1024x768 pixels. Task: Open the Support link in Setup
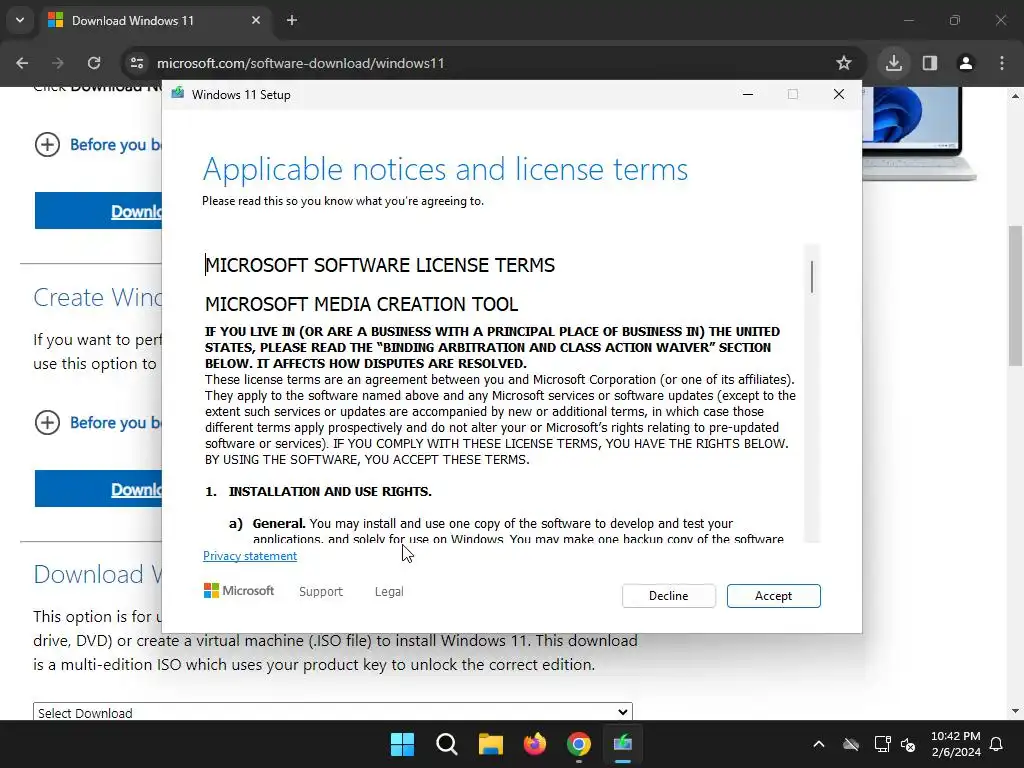click(x=321, y=591)
